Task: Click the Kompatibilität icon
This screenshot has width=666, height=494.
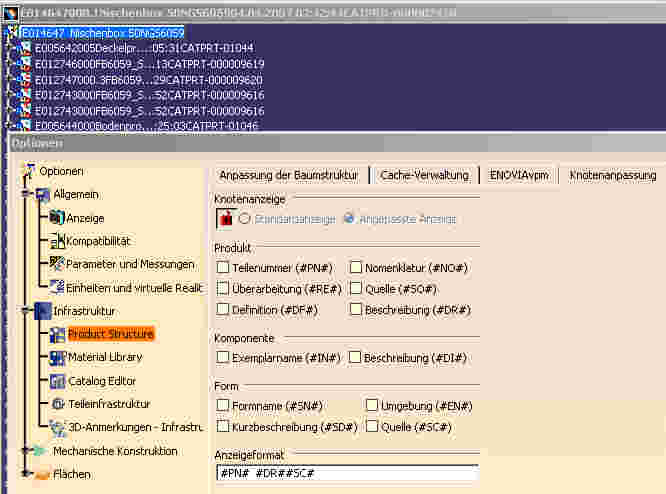Action: tap(57, 241)
